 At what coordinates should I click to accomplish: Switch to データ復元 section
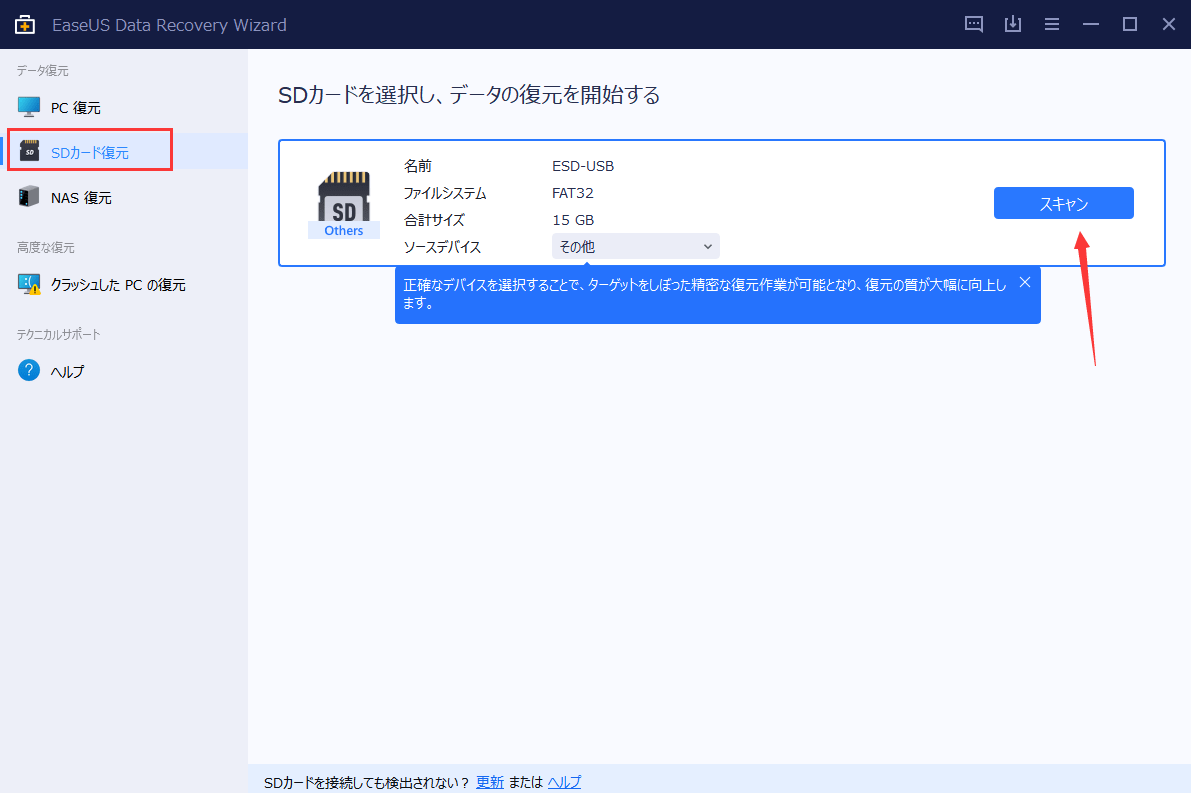pyautogui.click(x=40, y=70)
